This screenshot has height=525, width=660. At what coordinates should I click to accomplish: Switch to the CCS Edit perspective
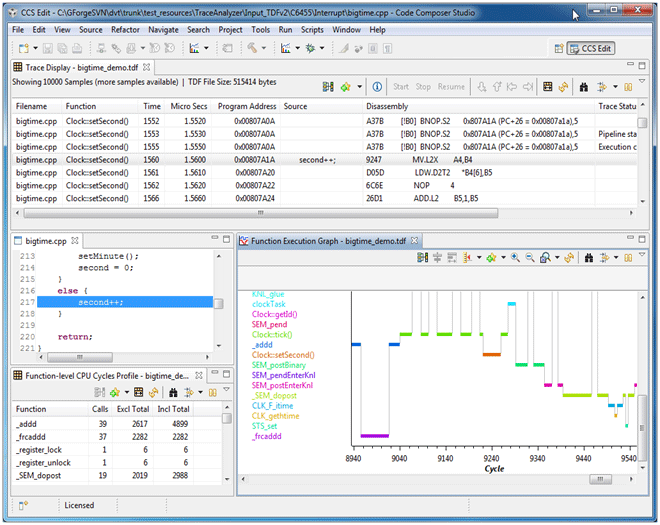pos(591,48)
